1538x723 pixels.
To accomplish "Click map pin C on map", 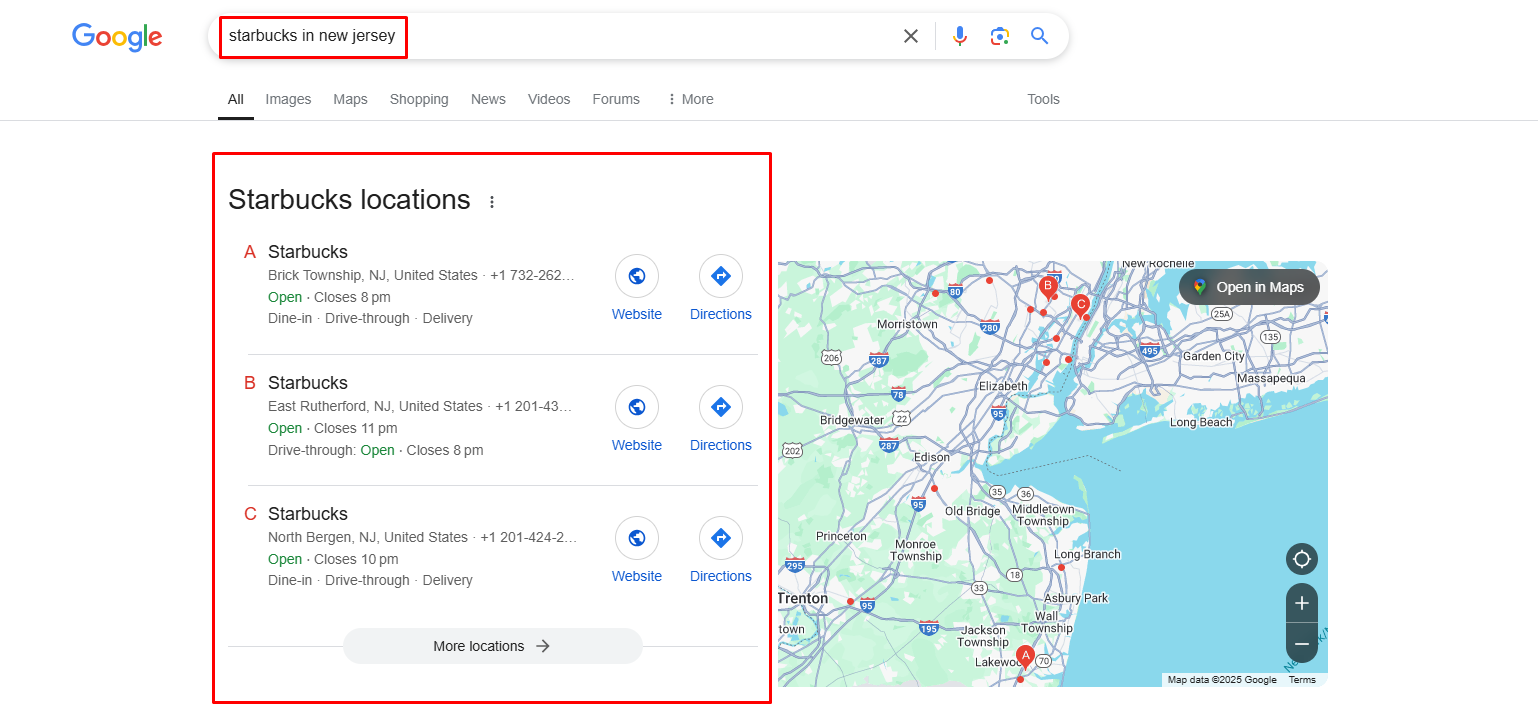I will pos(1080,304).
